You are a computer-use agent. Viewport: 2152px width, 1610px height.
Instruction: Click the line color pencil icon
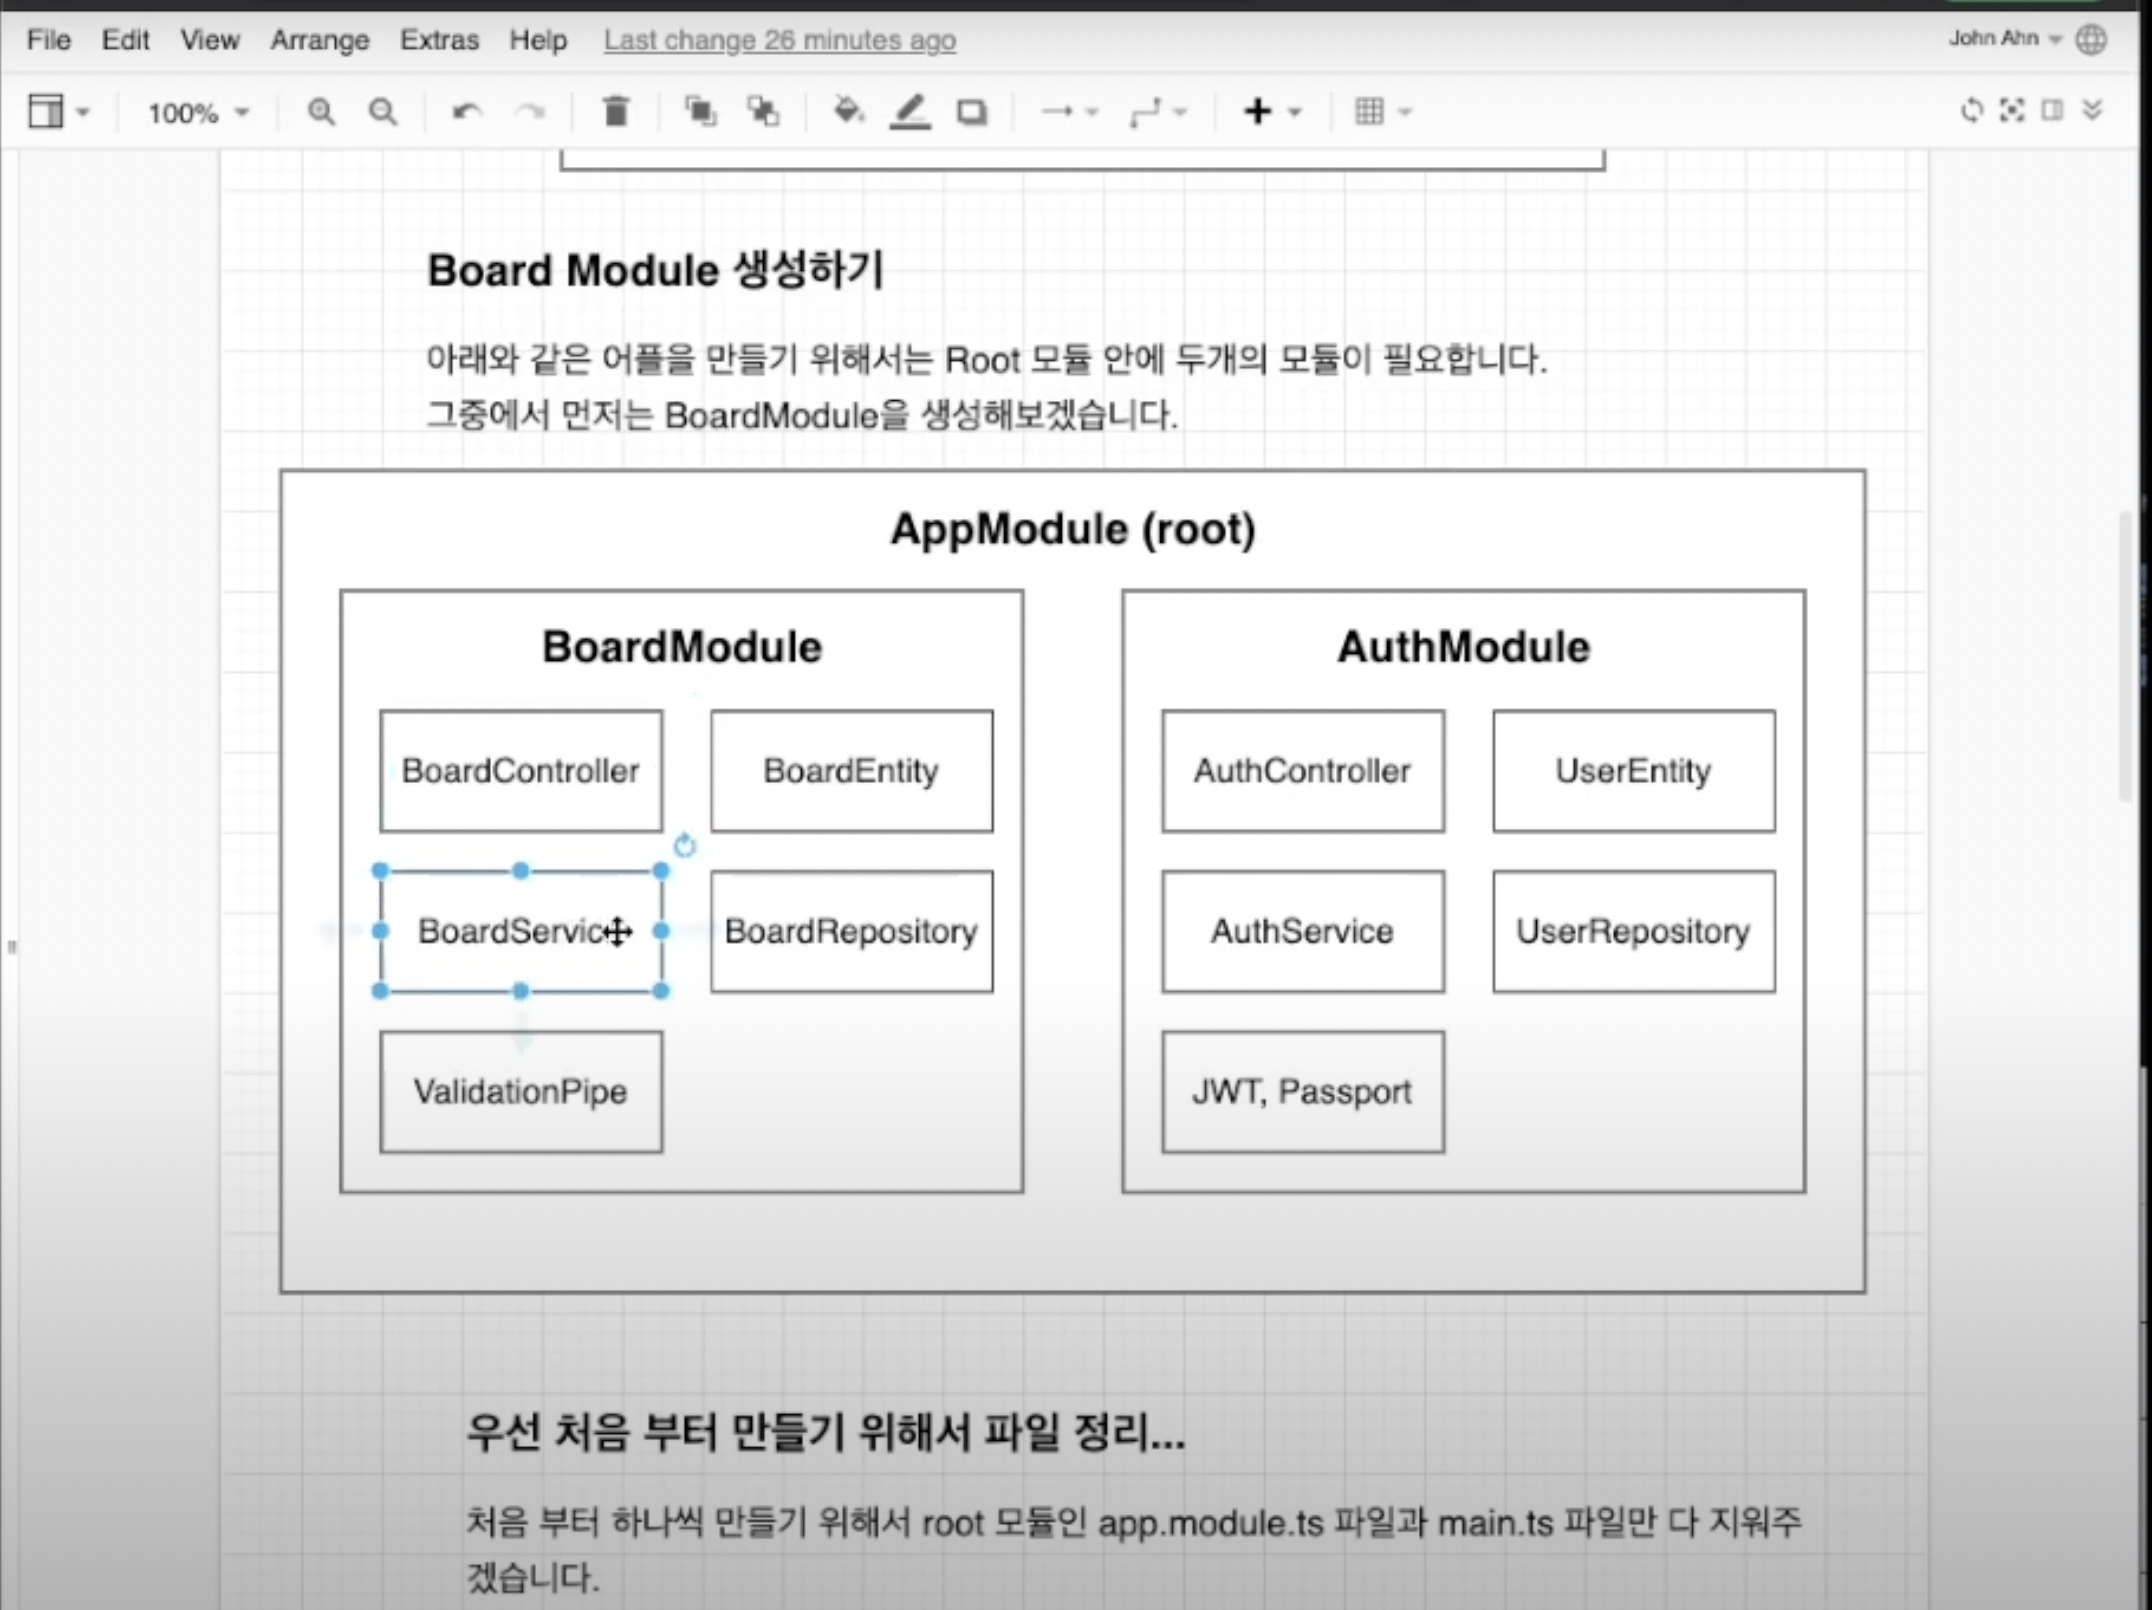pyautogui.click(x=910, y=112)
